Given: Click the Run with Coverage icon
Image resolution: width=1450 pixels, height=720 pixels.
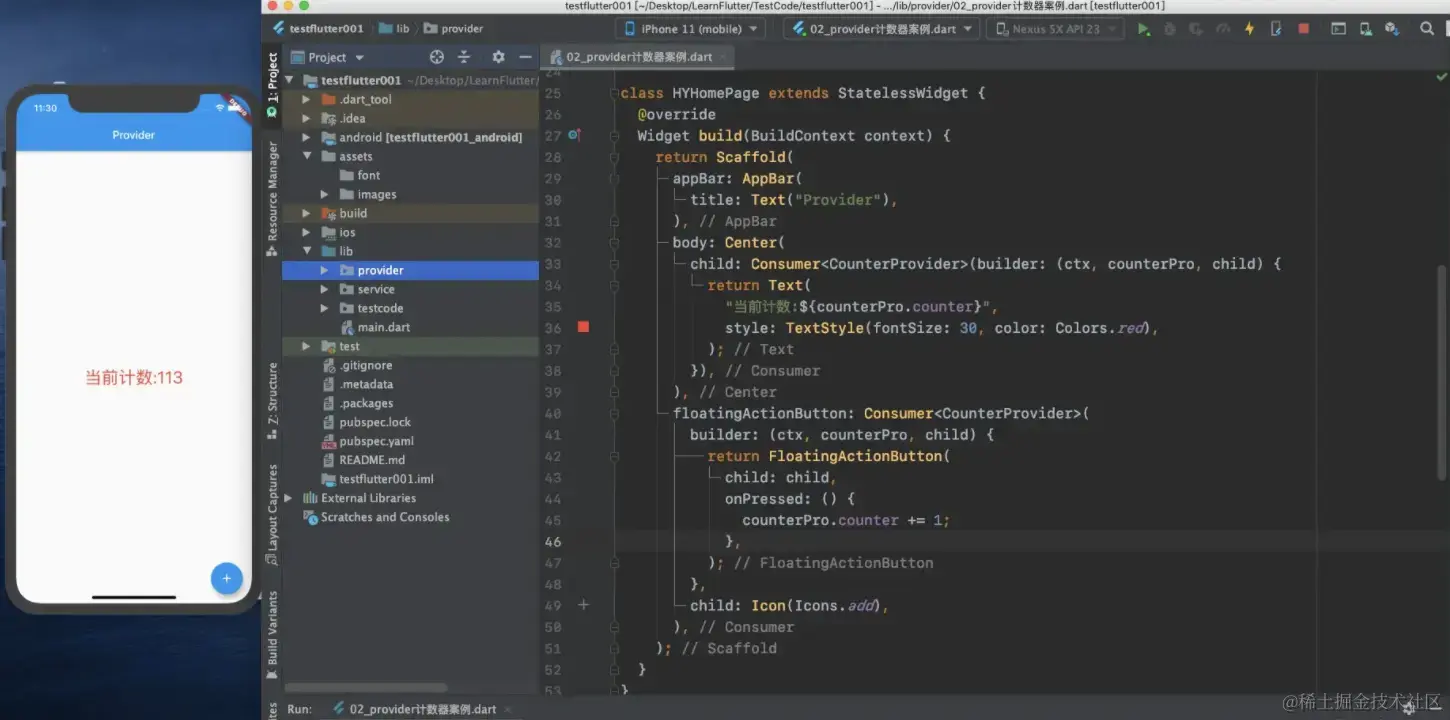Looking at the screenshot, I should tap(1196, 29).
